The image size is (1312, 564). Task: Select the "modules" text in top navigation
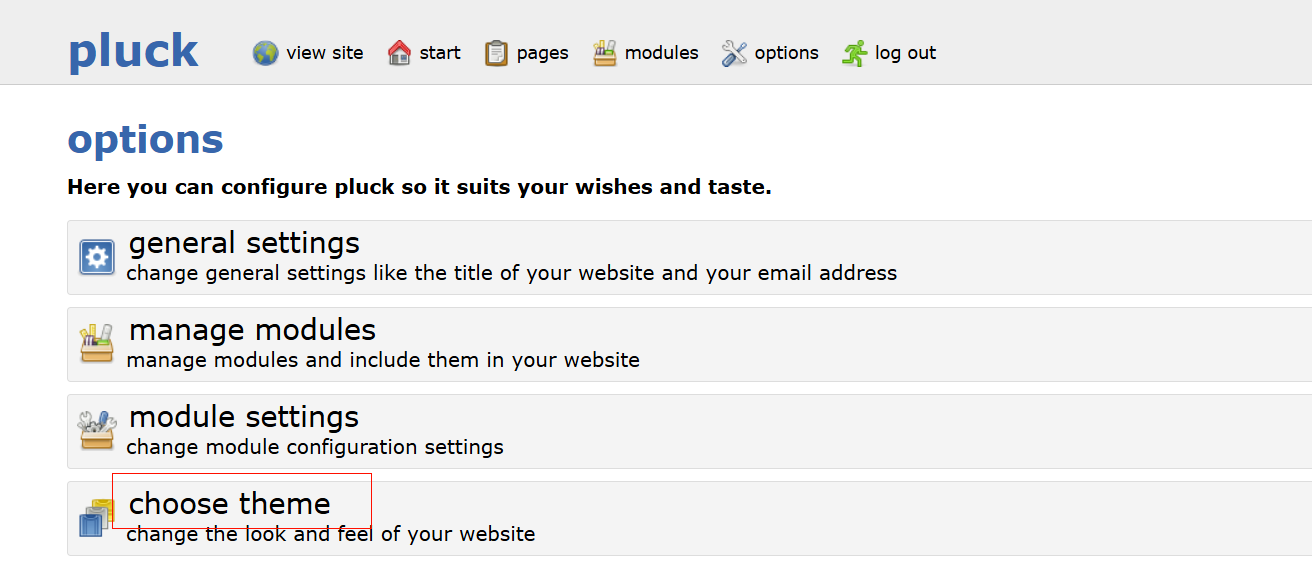[662, 53]
